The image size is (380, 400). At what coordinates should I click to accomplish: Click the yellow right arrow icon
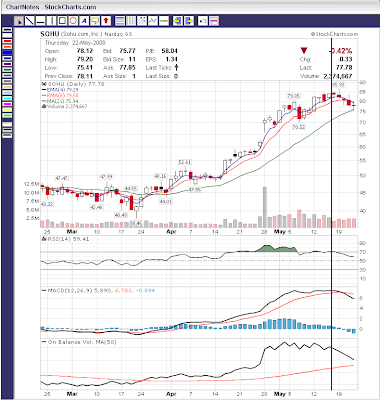189,21
